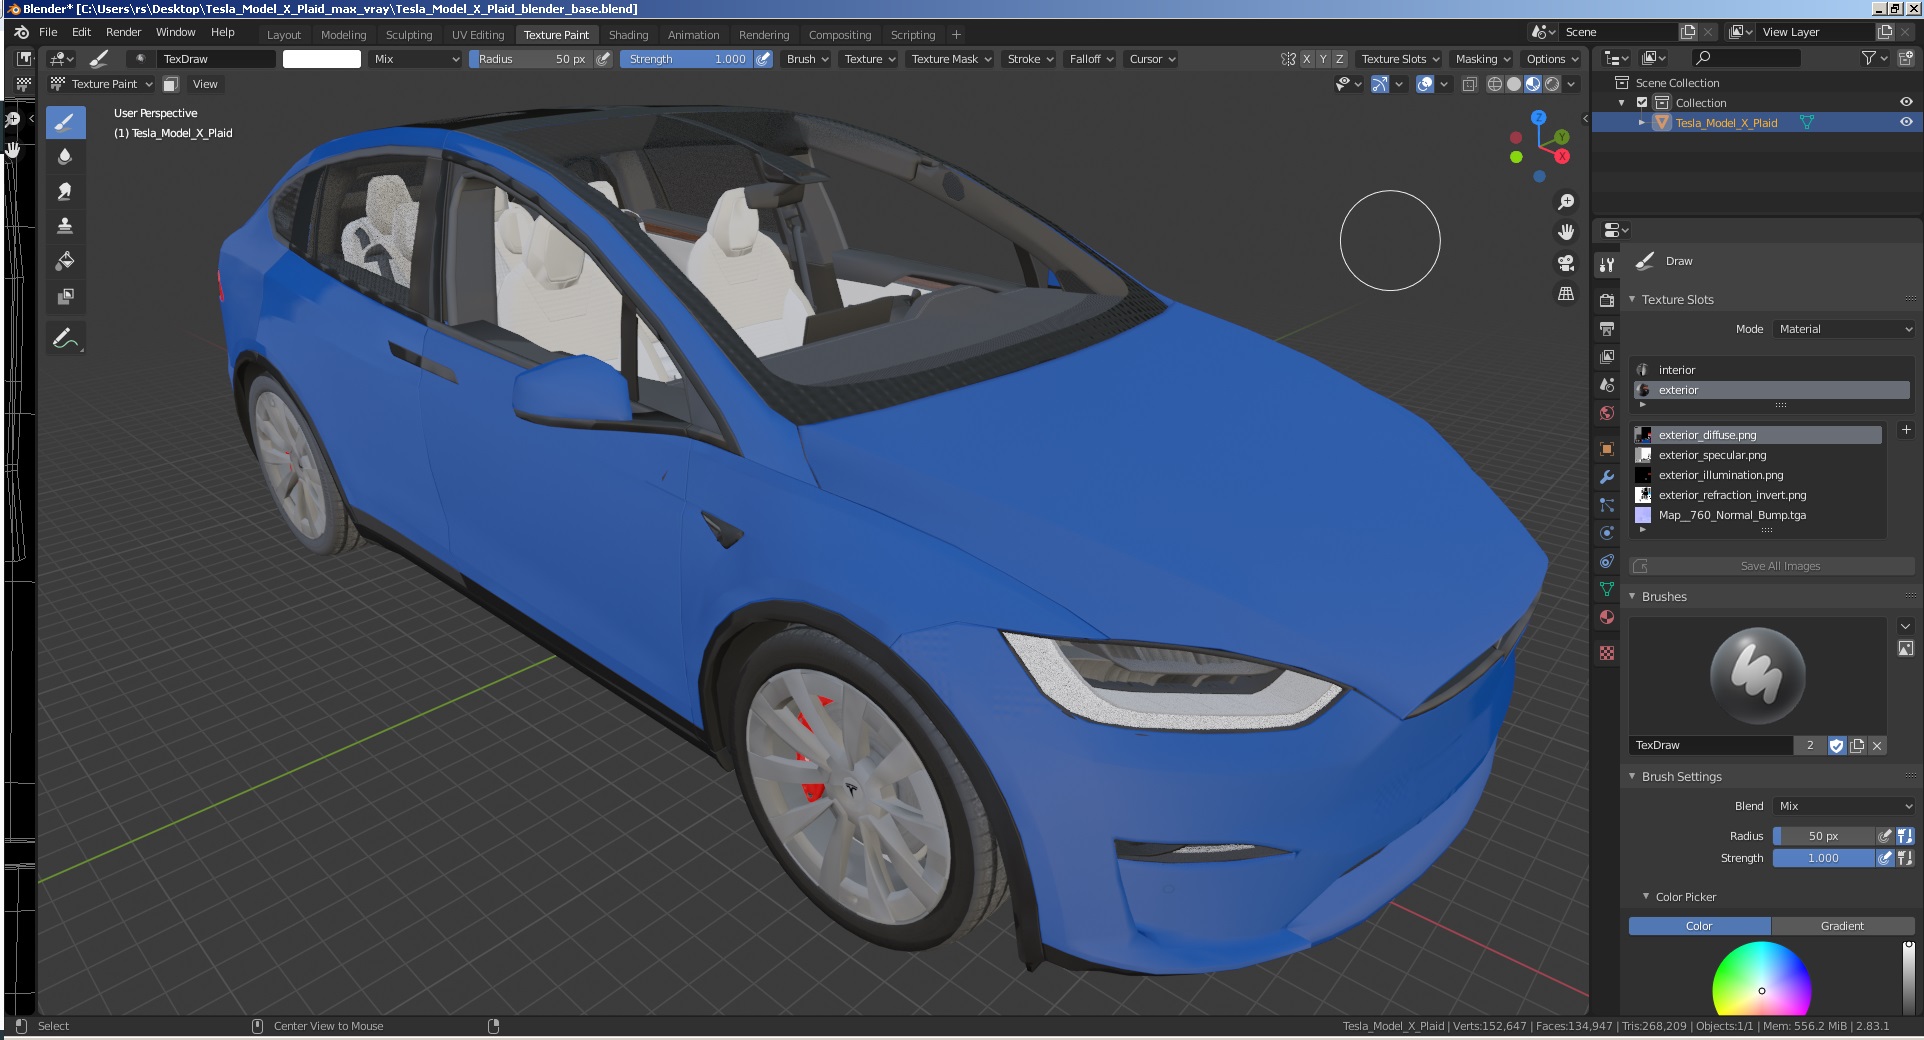Open World properties tab
The image size is (1924, 1040).
pyautogui.click(x=1607, y=412)
